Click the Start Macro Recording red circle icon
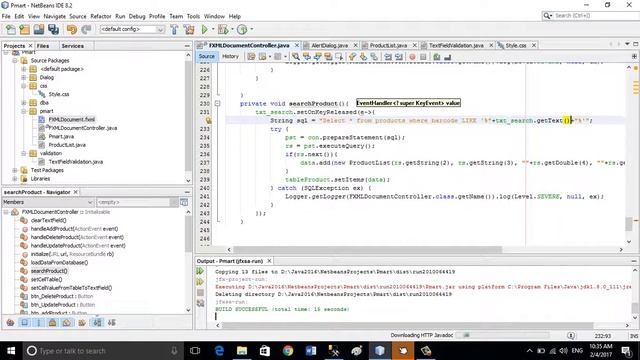The height and width of the screenshot is (360, 640). 412,57
